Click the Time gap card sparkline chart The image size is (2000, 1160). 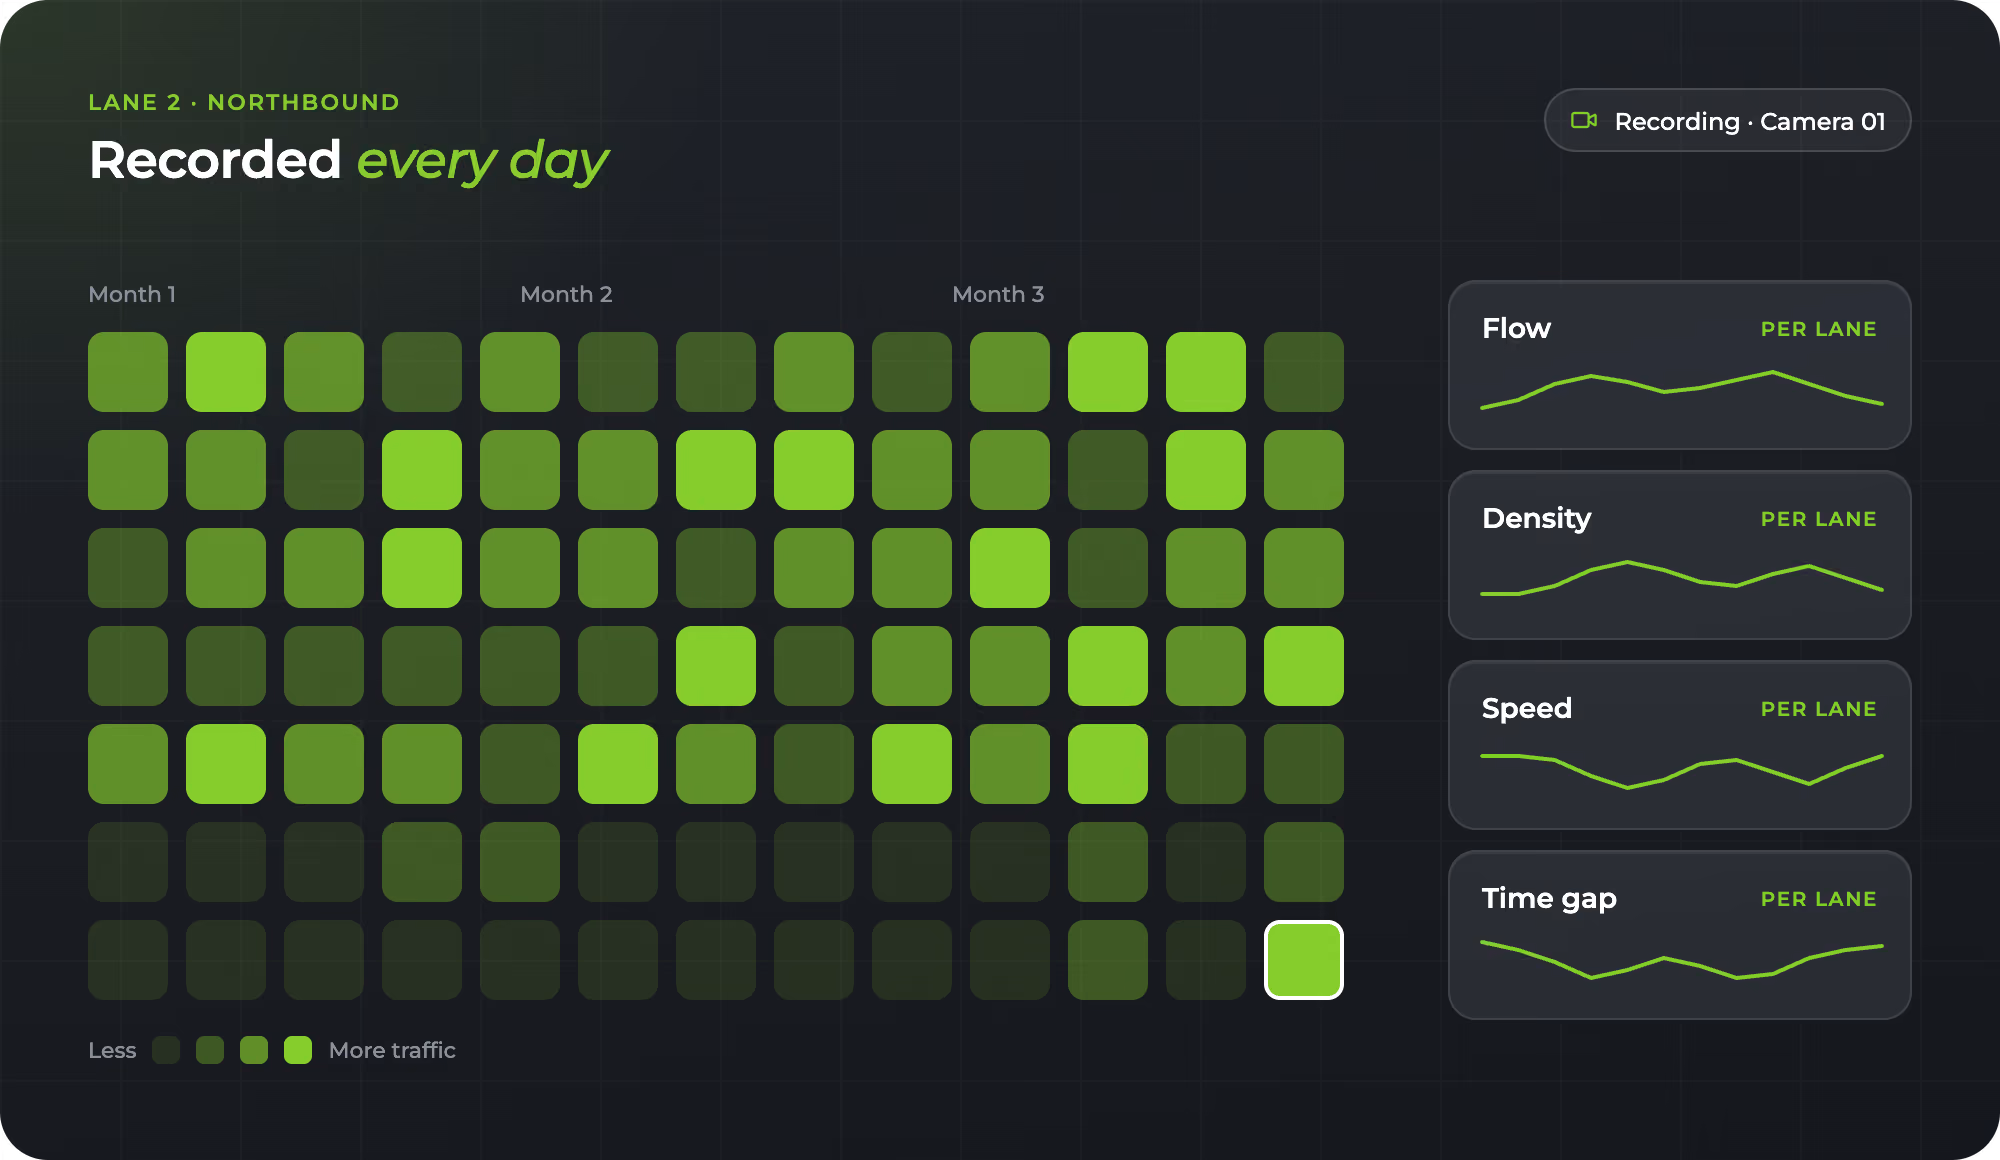point(1681,959)
